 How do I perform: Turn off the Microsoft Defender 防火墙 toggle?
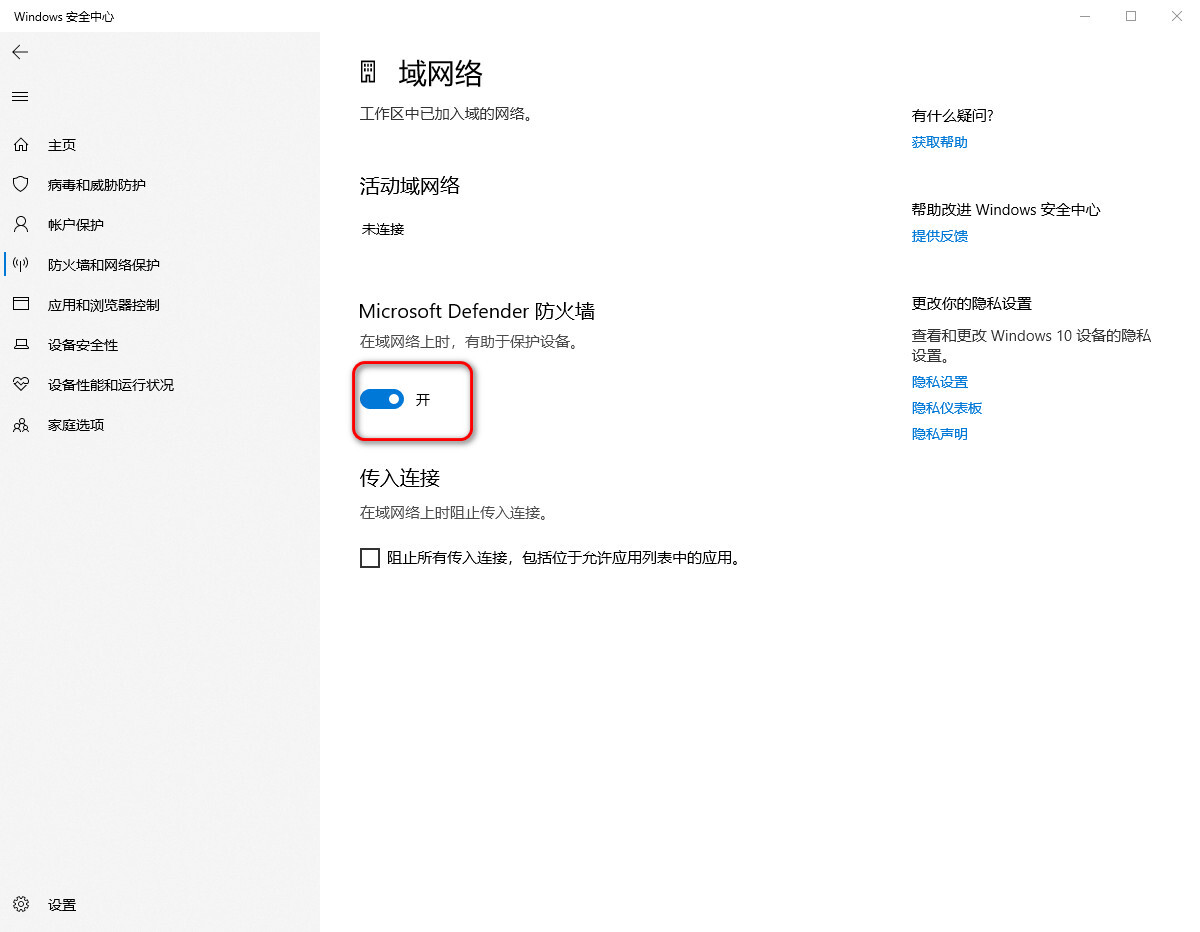pyautogui.click(x=381, y=400)
